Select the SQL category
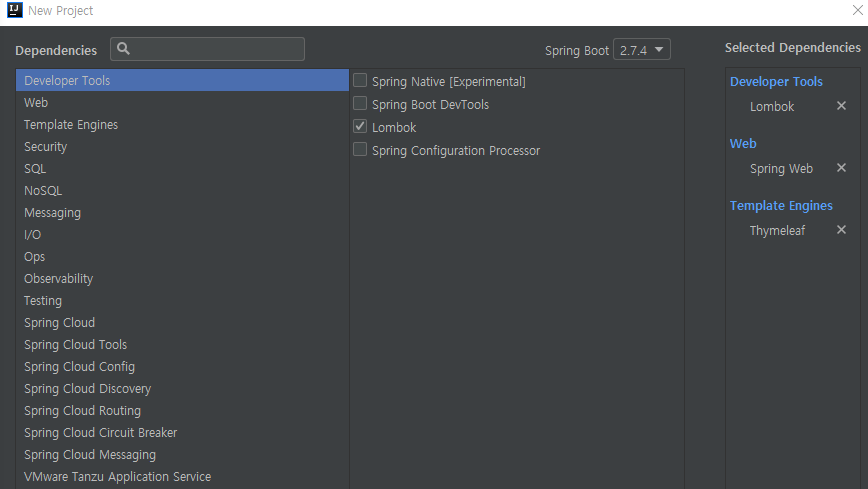The width and height of the screenshot is (868, 489). coord(182,168)
